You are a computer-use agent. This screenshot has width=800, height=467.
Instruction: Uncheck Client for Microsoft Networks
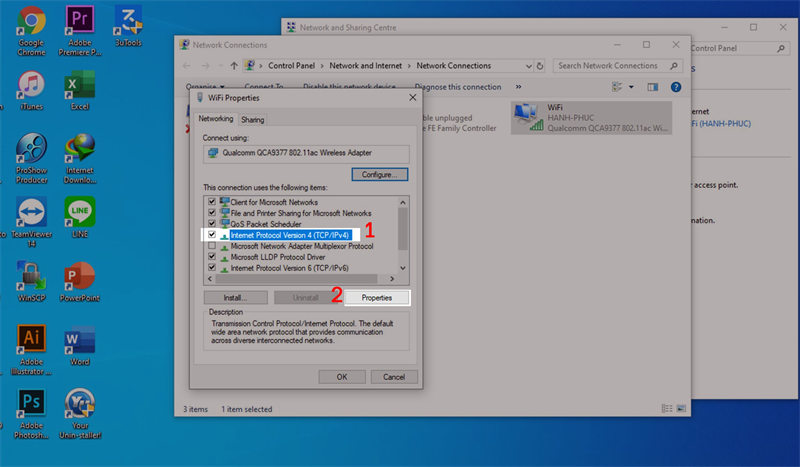point(212,202)
